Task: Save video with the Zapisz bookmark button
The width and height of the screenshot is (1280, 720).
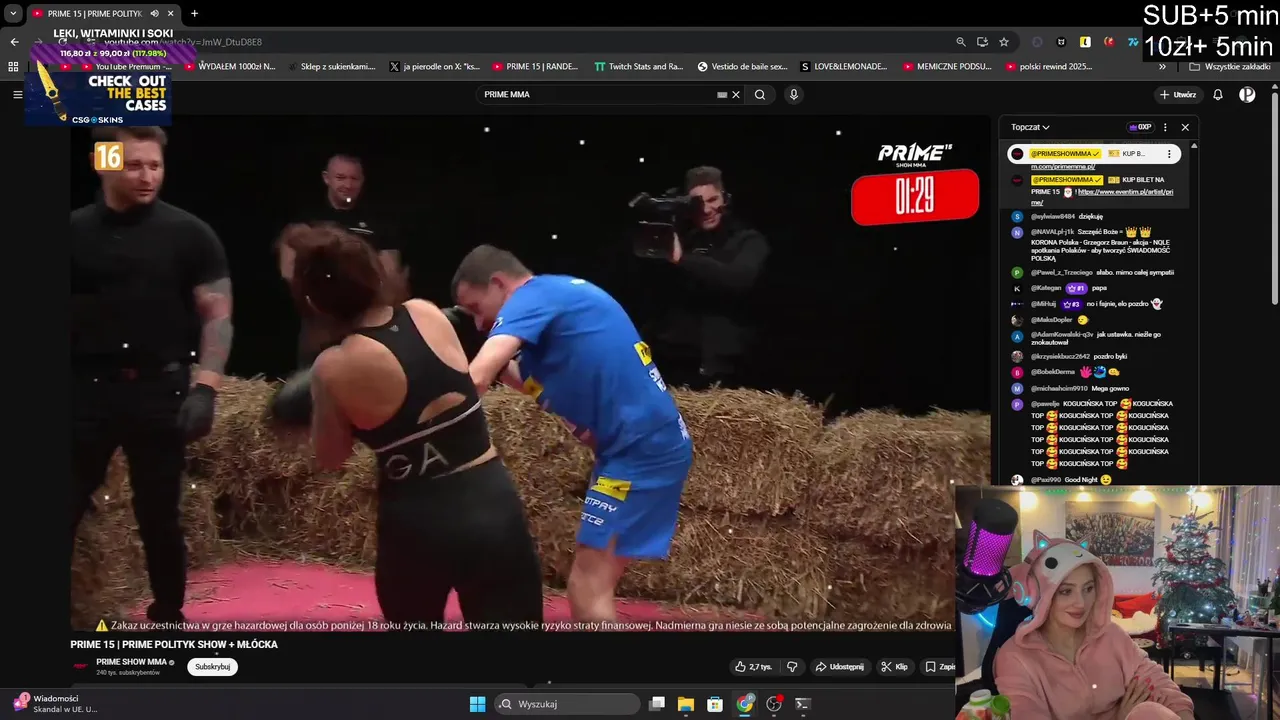Action: tap(938, 666)
